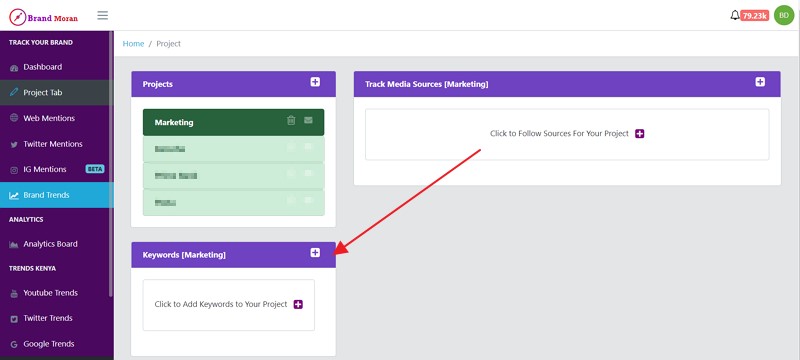This screenshot has width=800, height=360.
Task: Add keyword with Keywords header plus icon
Action: 315,252
